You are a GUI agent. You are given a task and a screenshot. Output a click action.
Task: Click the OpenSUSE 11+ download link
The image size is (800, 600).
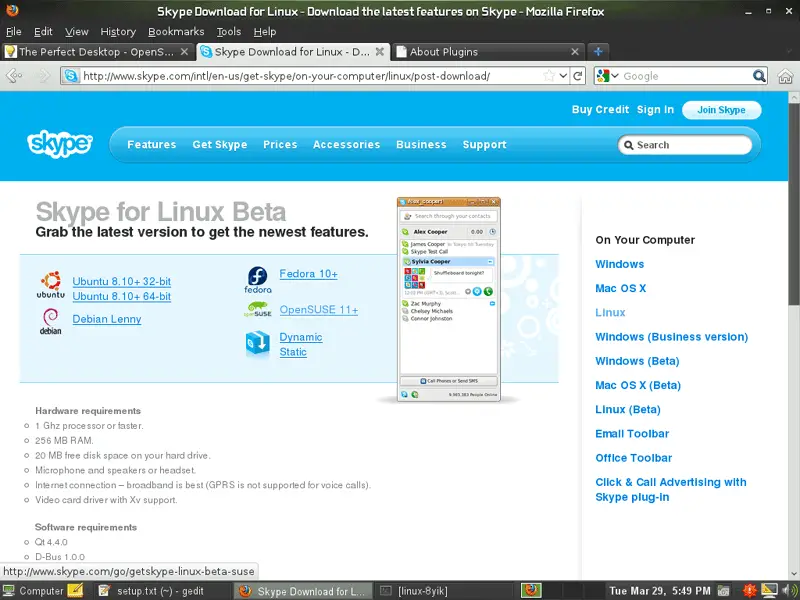pyautogui.click(x=319, y=310)
